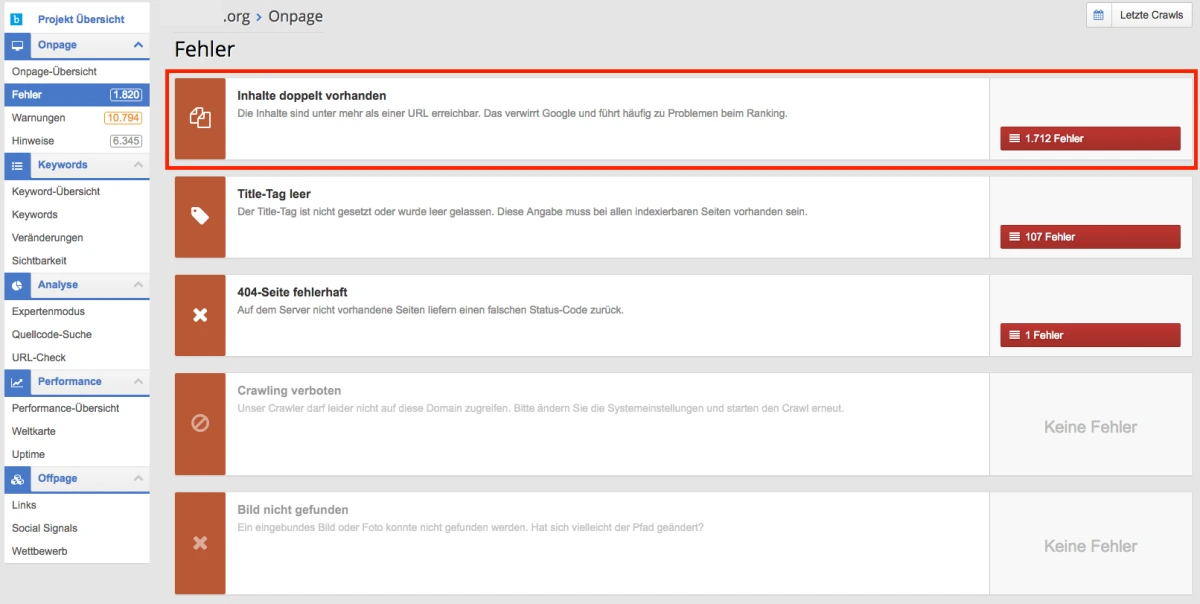Click the Bild nicht gefunden X icon
This screenshot has height=604, width=1200.
coord(200,543)
